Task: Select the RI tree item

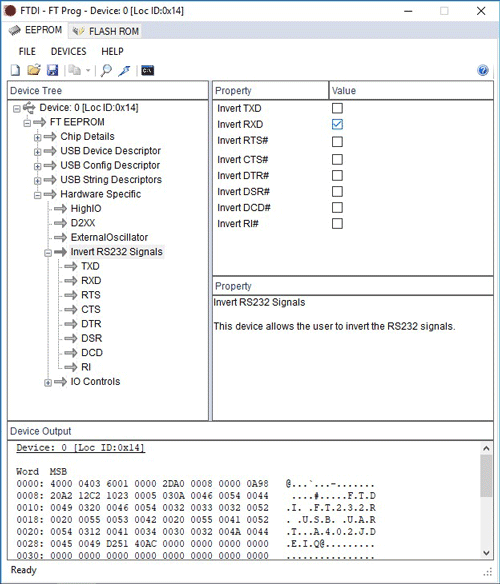Action: coord(86,367)
